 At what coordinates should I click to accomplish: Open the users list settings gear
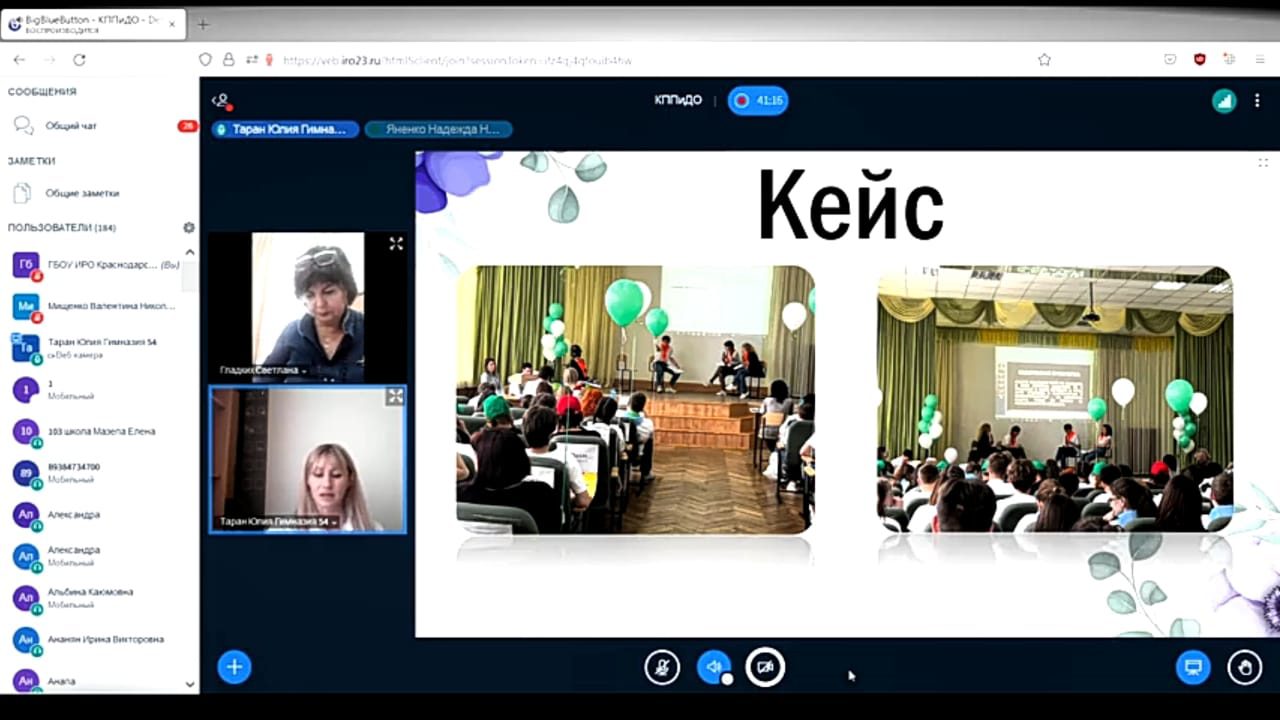pyautogui.click(x=189, y=228)
